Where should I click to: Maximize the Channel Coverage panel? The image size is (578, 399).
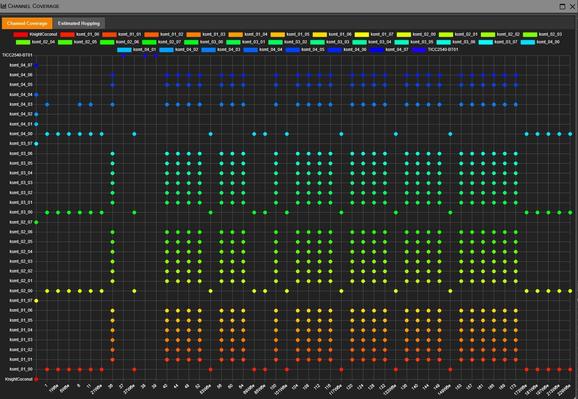click(563, 6)
